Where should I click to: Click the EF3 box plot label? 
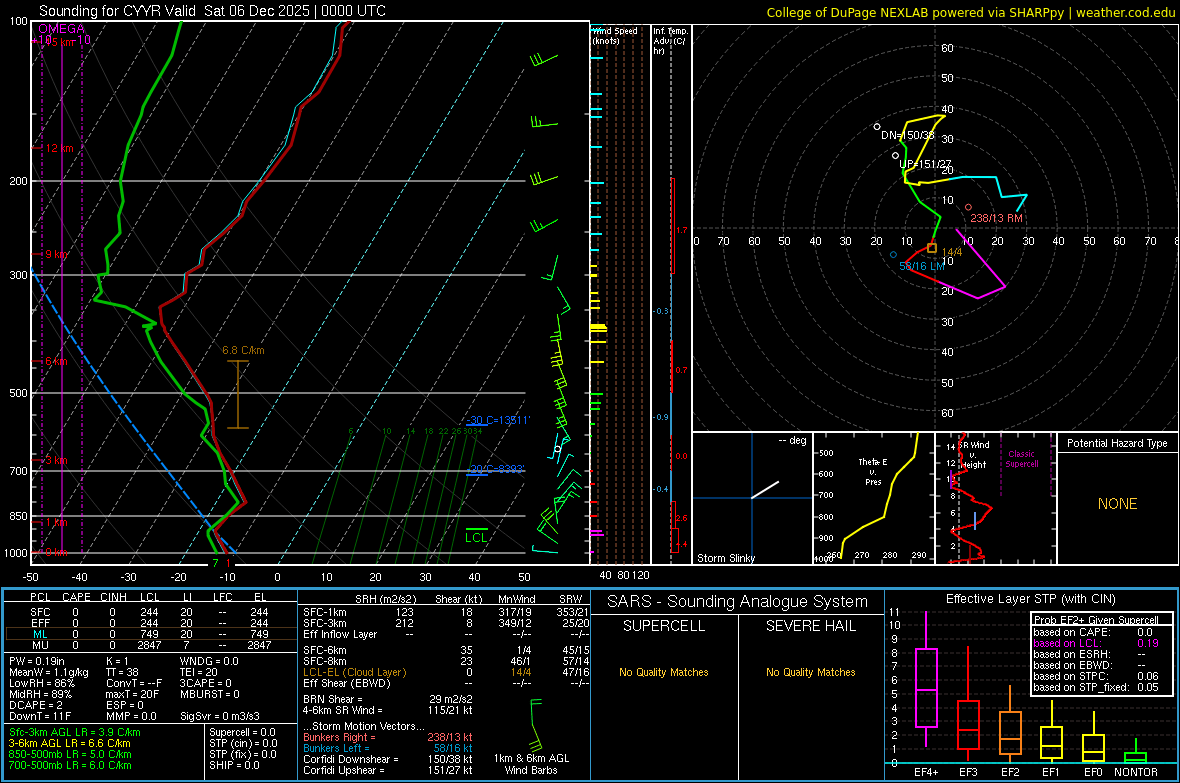coord(968,772)
